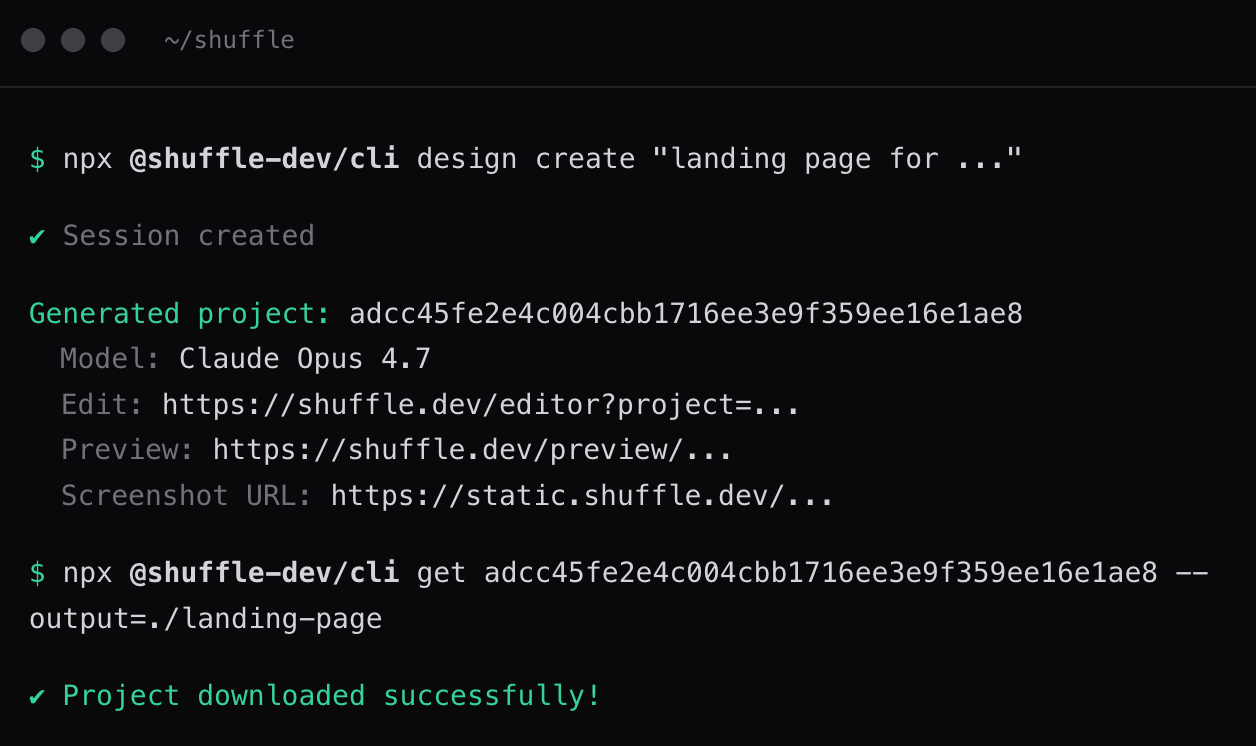Click the checkmark beside Session created
1256x746 pixels.
click(x=37, y=237)
